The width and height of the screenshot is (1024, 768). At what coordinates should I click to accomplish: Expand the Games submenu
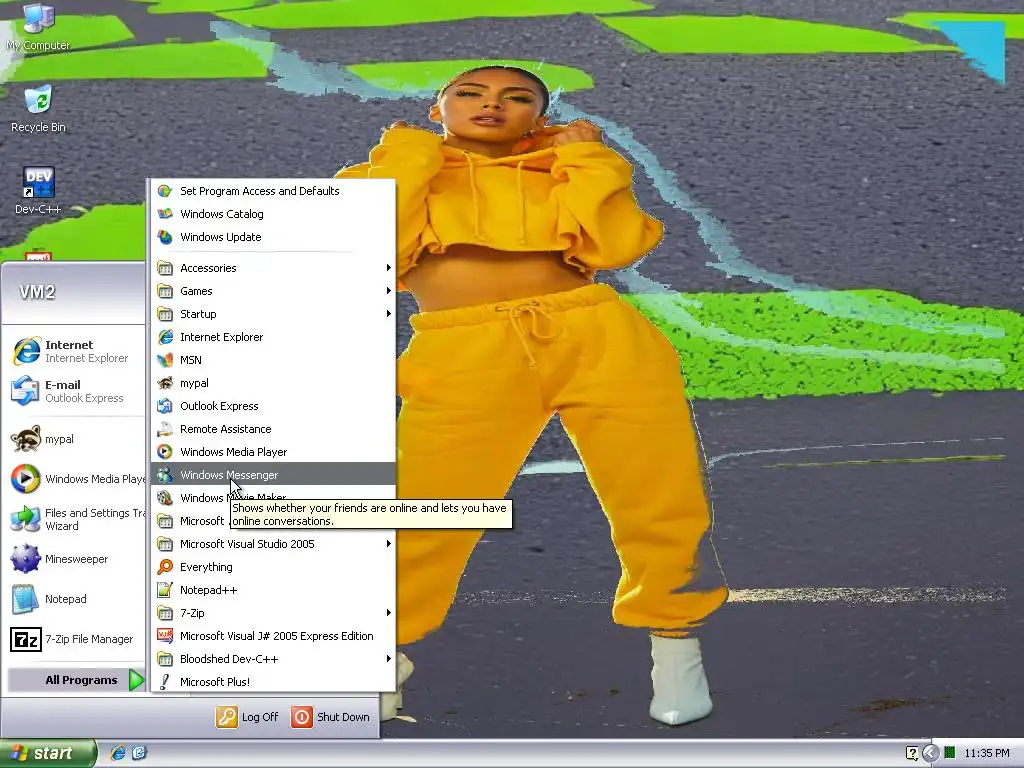[273, 291]
